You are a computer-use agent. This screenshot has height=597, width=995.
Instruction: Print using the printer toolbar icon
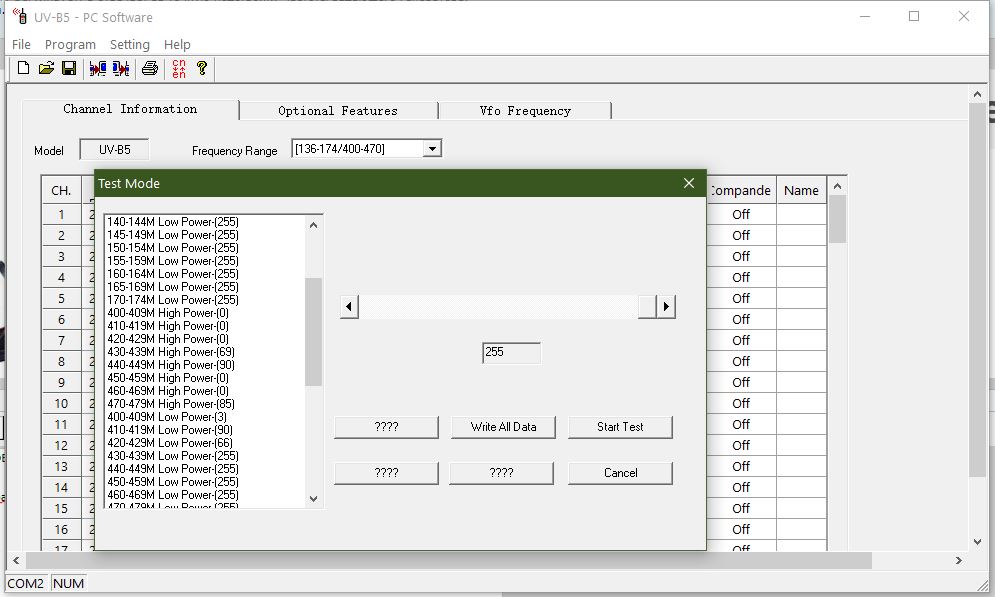click(x=150, y=68)
